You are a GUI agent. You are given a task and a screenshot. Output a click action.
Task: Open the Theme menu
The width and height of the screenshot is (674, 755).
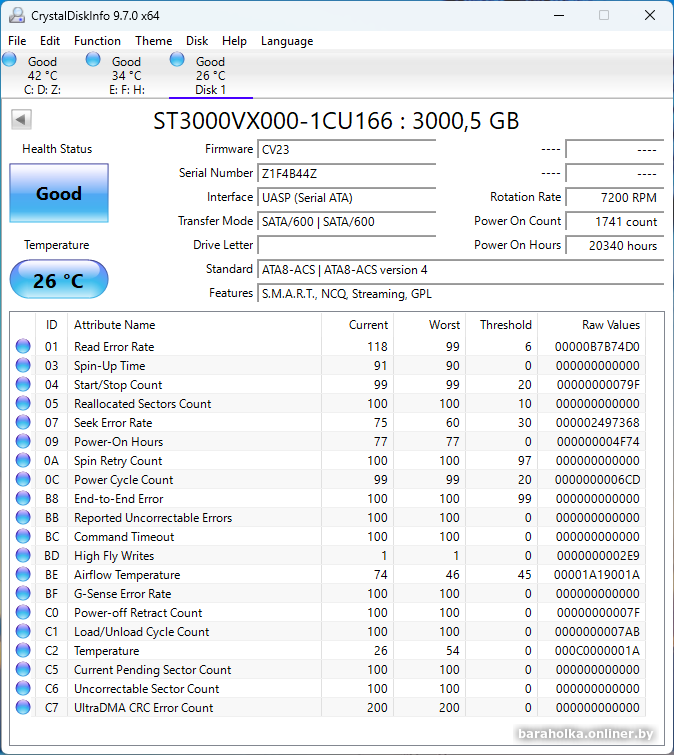153,41
